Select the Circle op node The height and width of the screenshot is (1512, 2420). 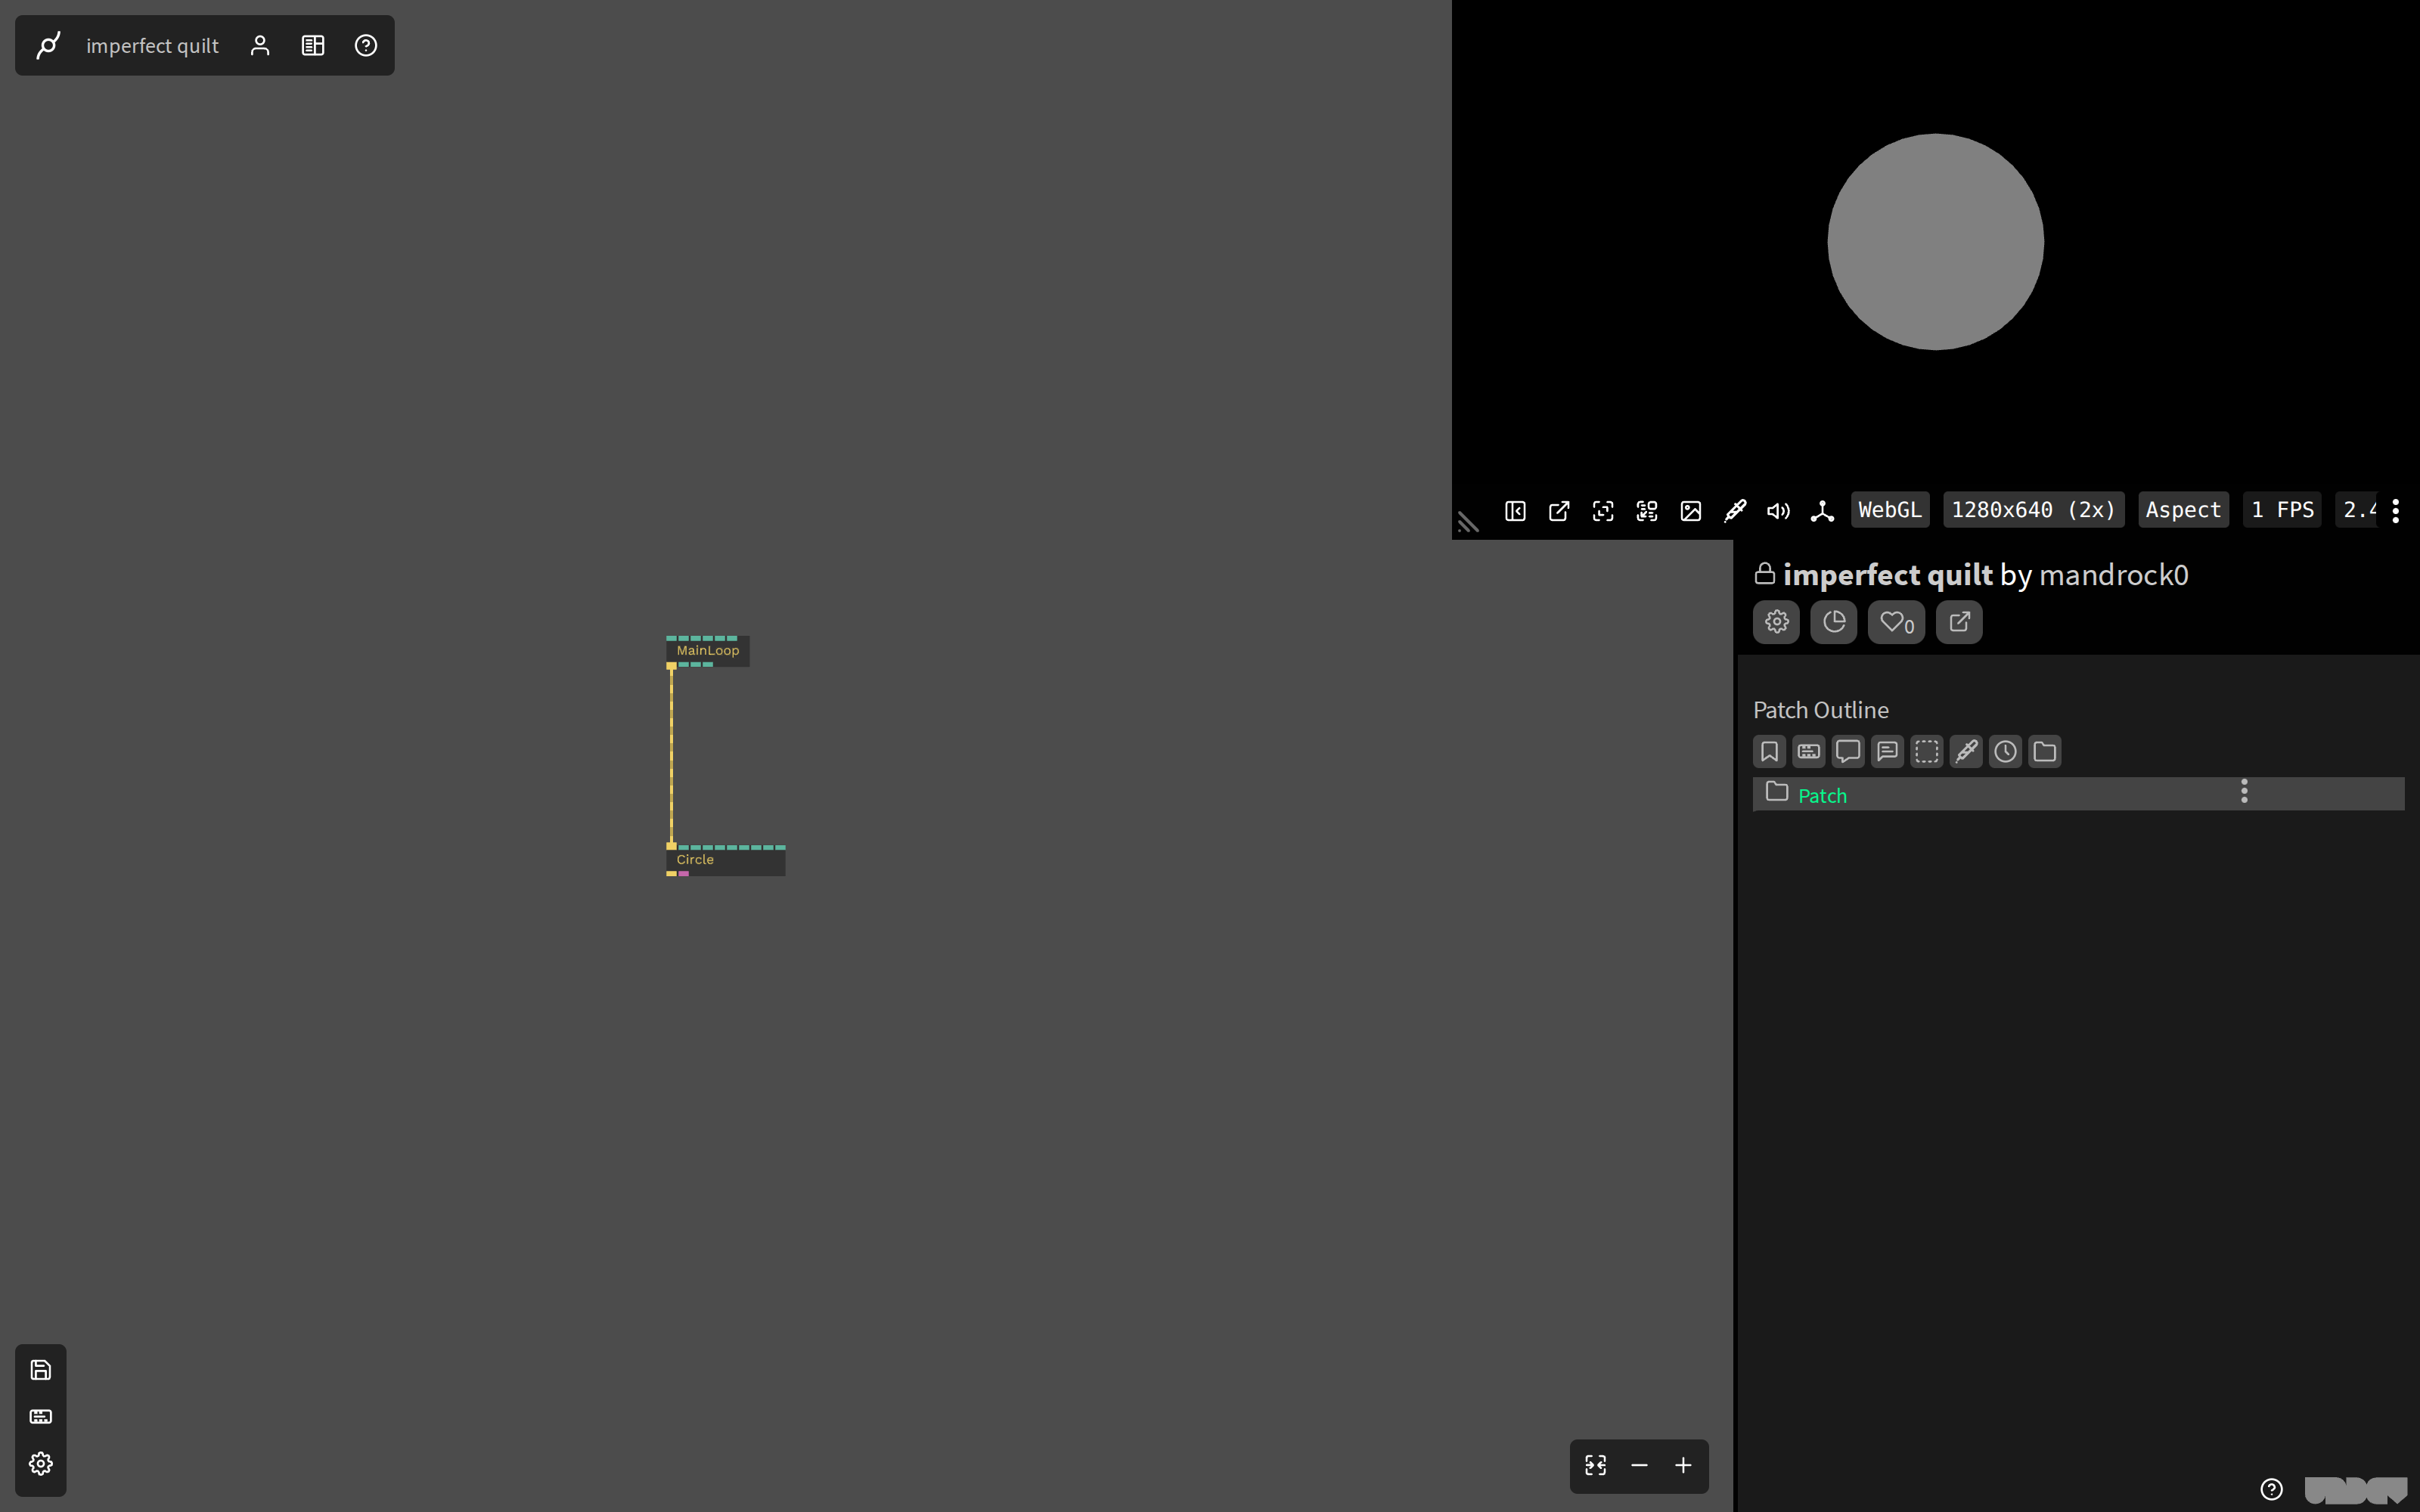tap(725, 860)
